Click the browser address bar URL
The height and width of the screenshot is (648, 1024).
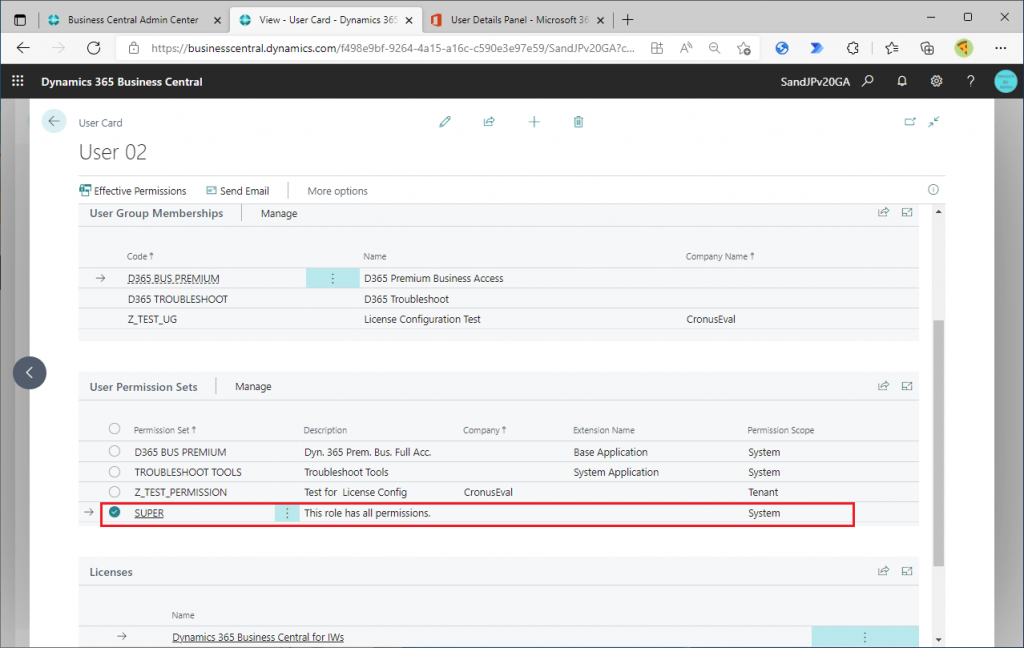pyautogui.click(x=392, y=48)
